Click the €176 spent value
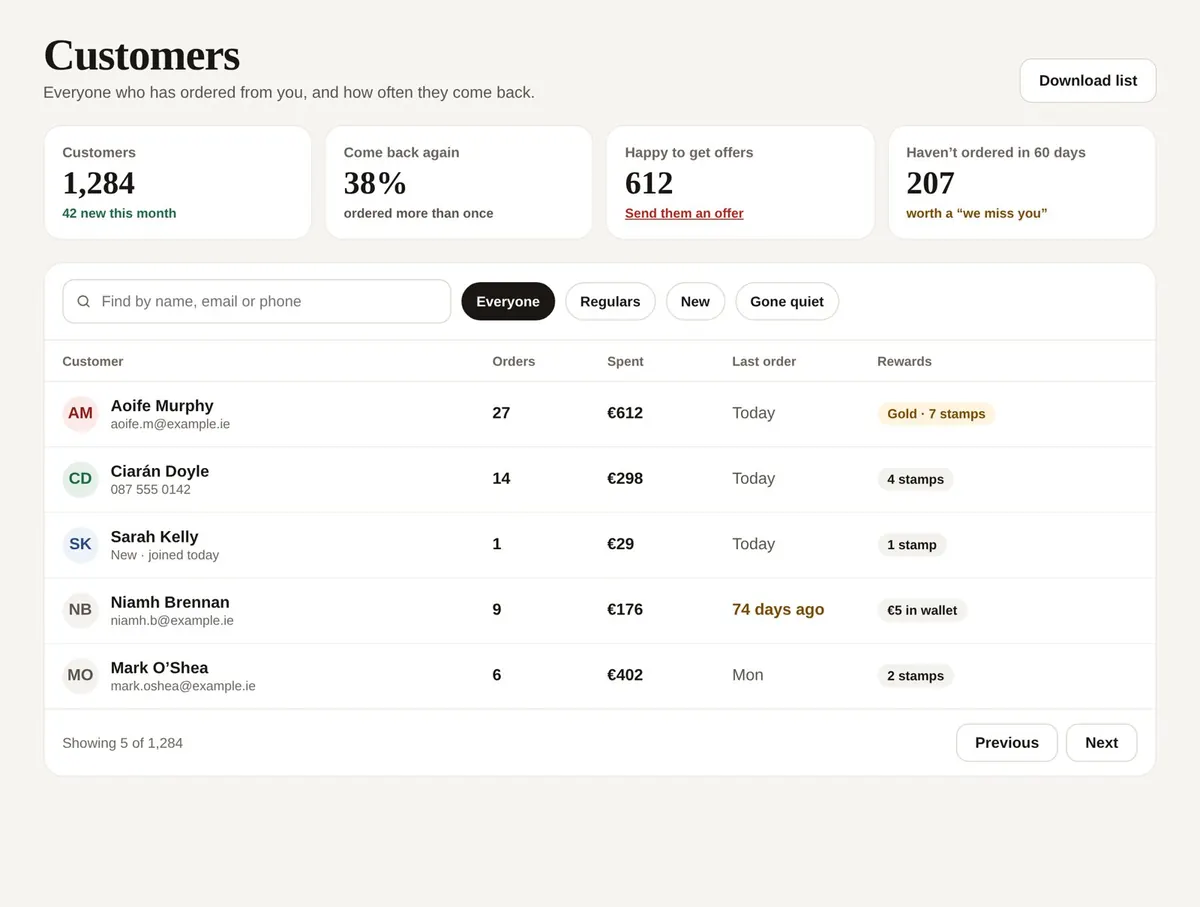Screen dimensions: 1200x907 coord(625,609)
